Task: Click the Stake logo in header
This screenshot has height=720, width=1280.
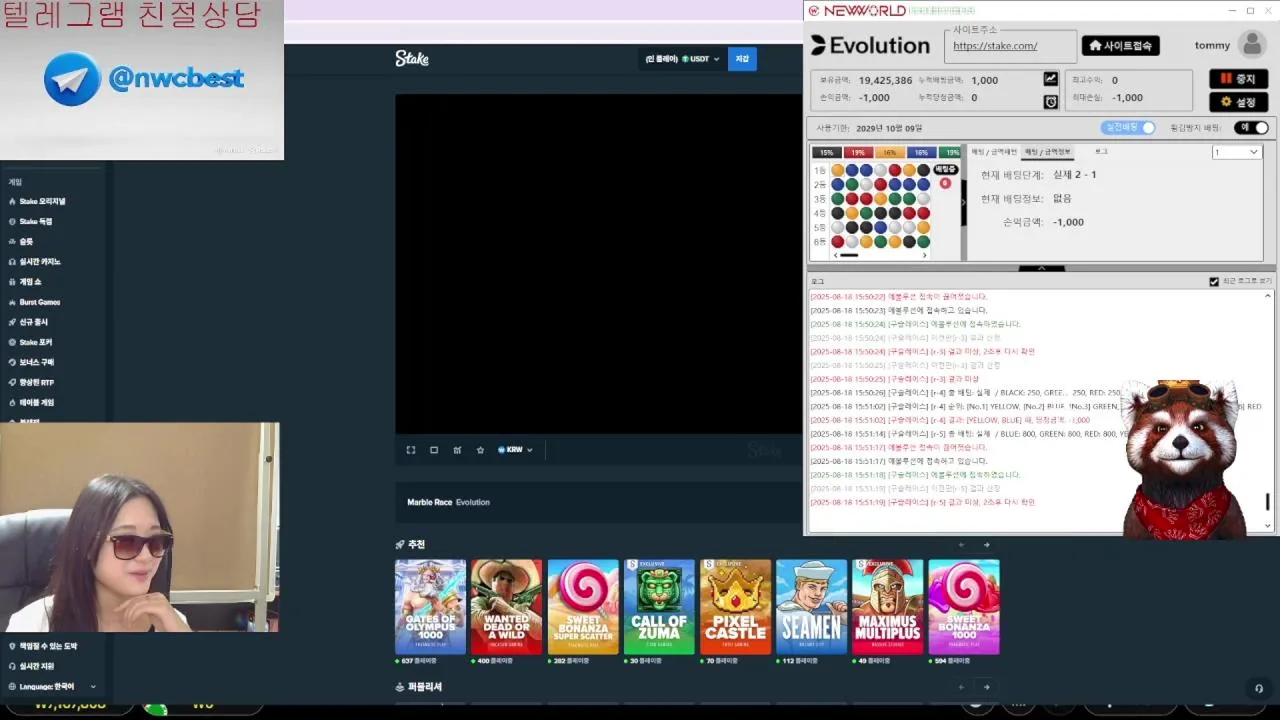Action: point(411,59)
